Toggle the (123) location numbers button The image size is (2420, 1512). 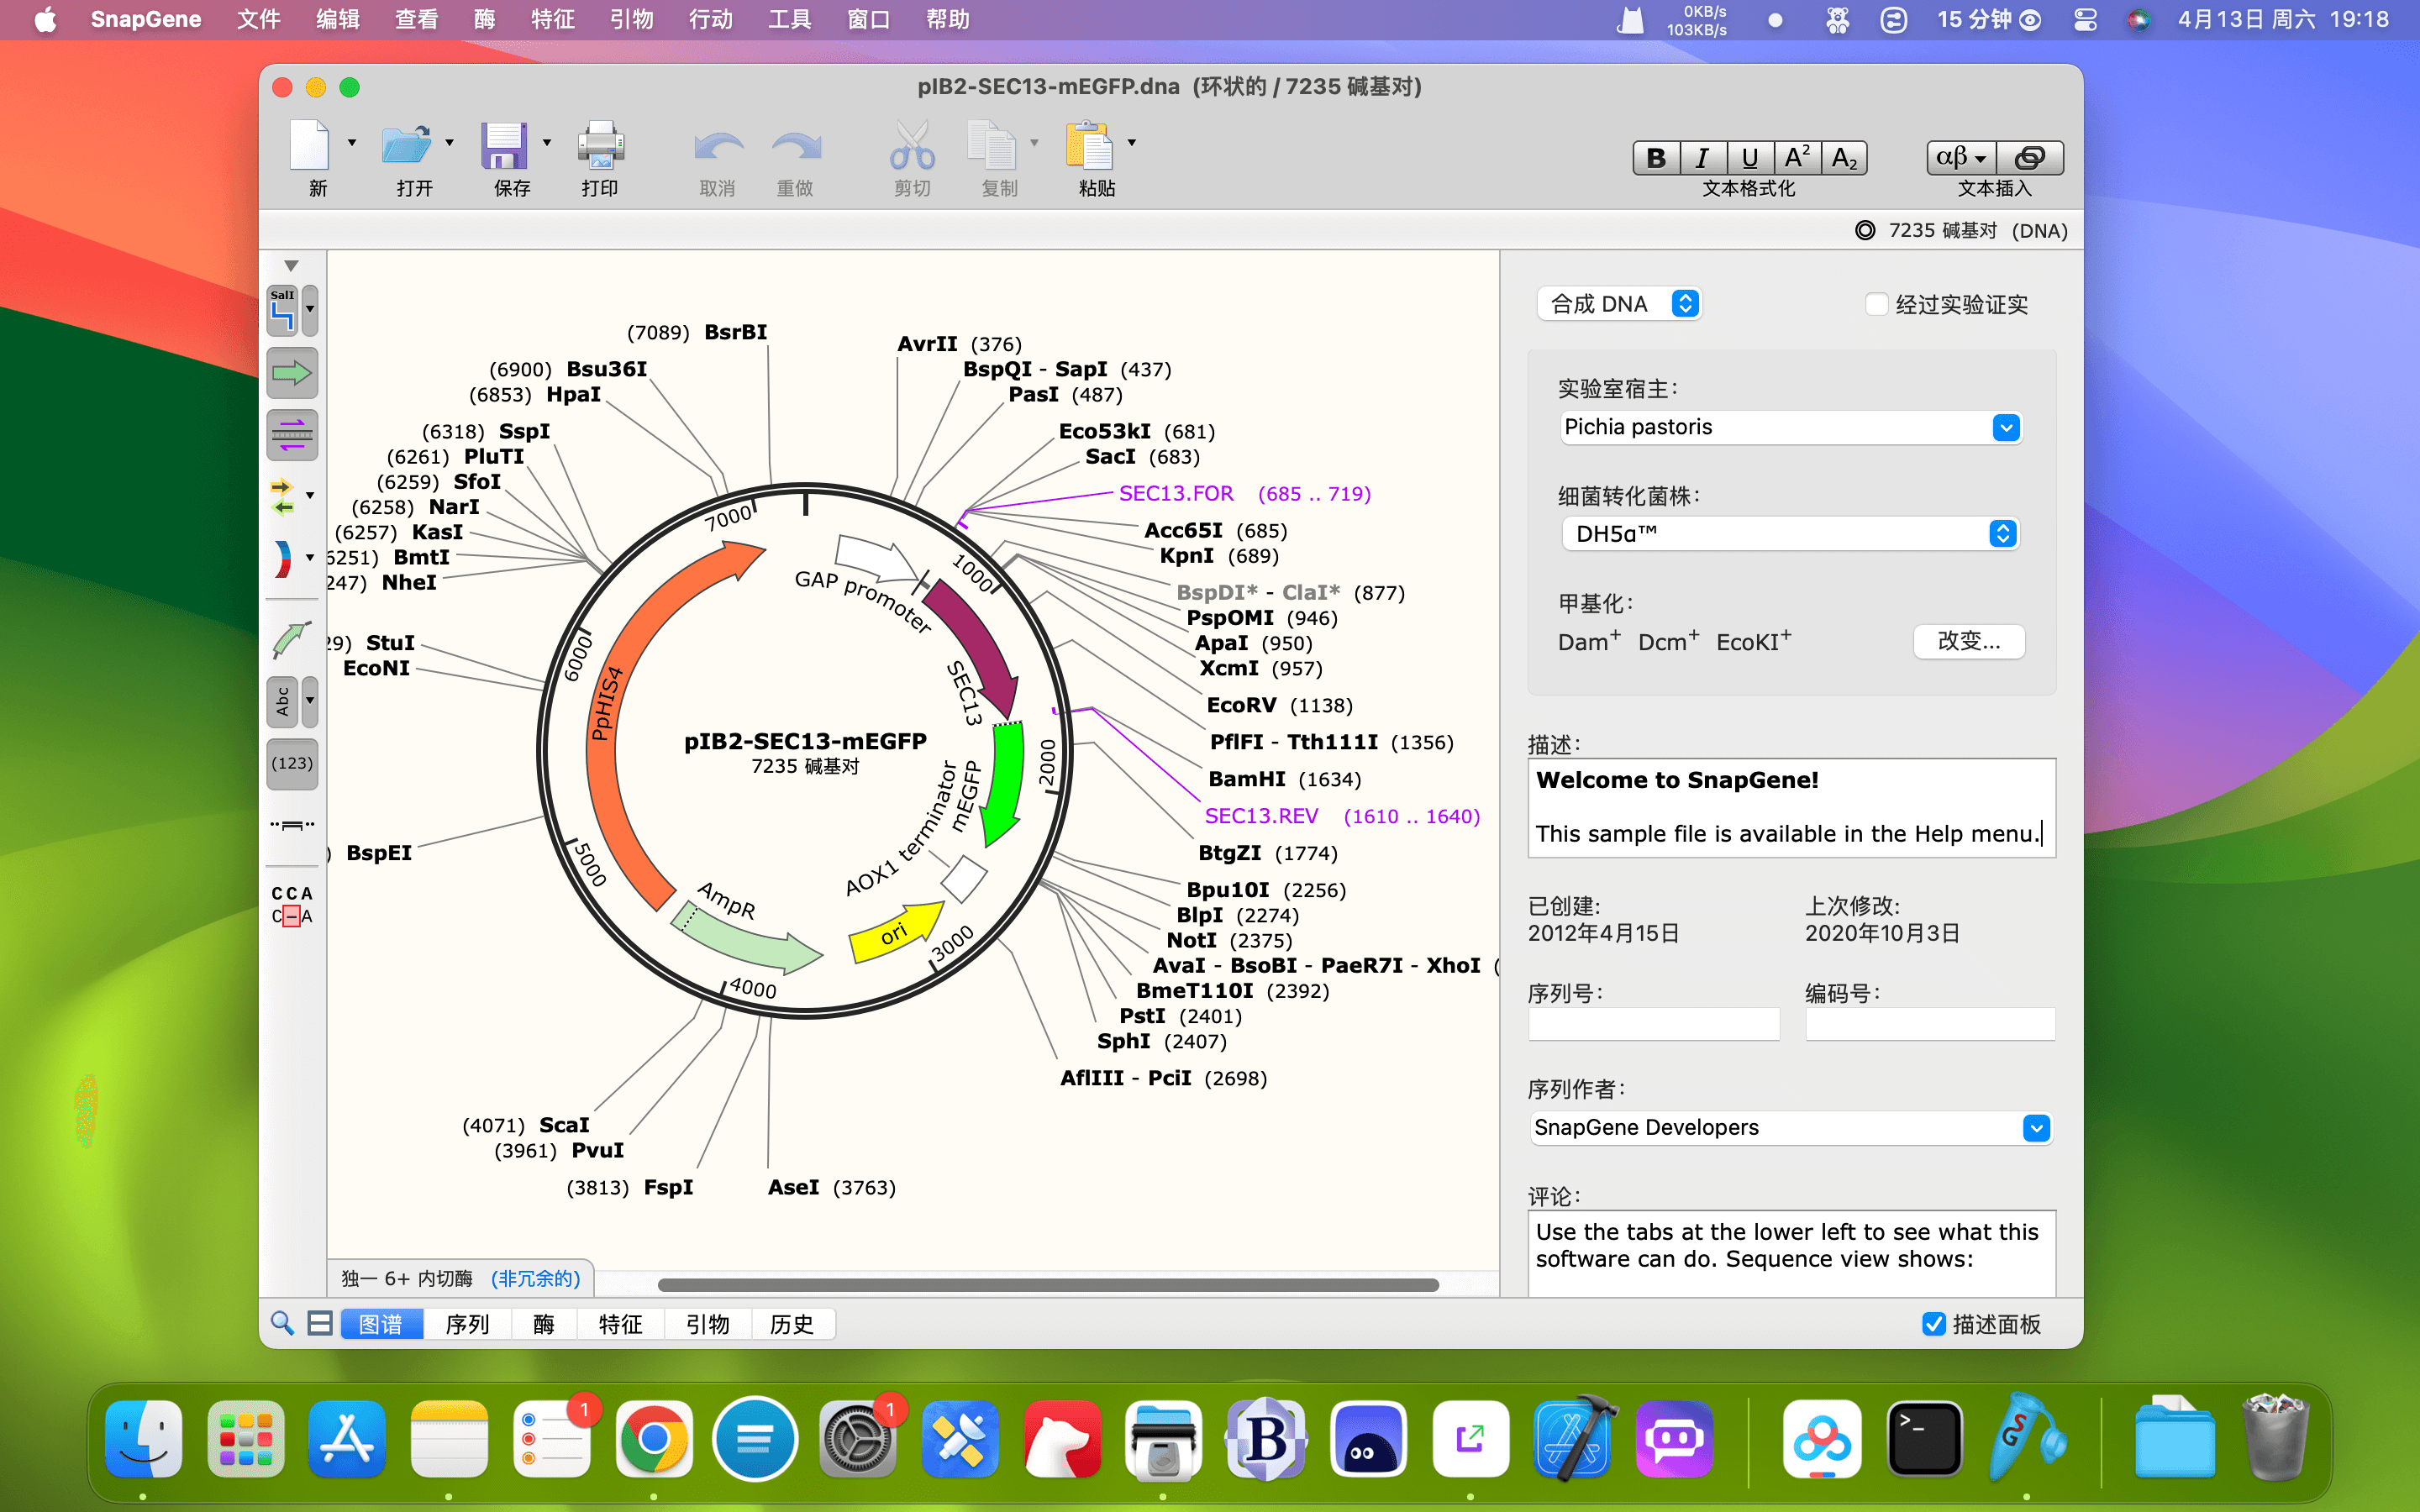point(292,763)
